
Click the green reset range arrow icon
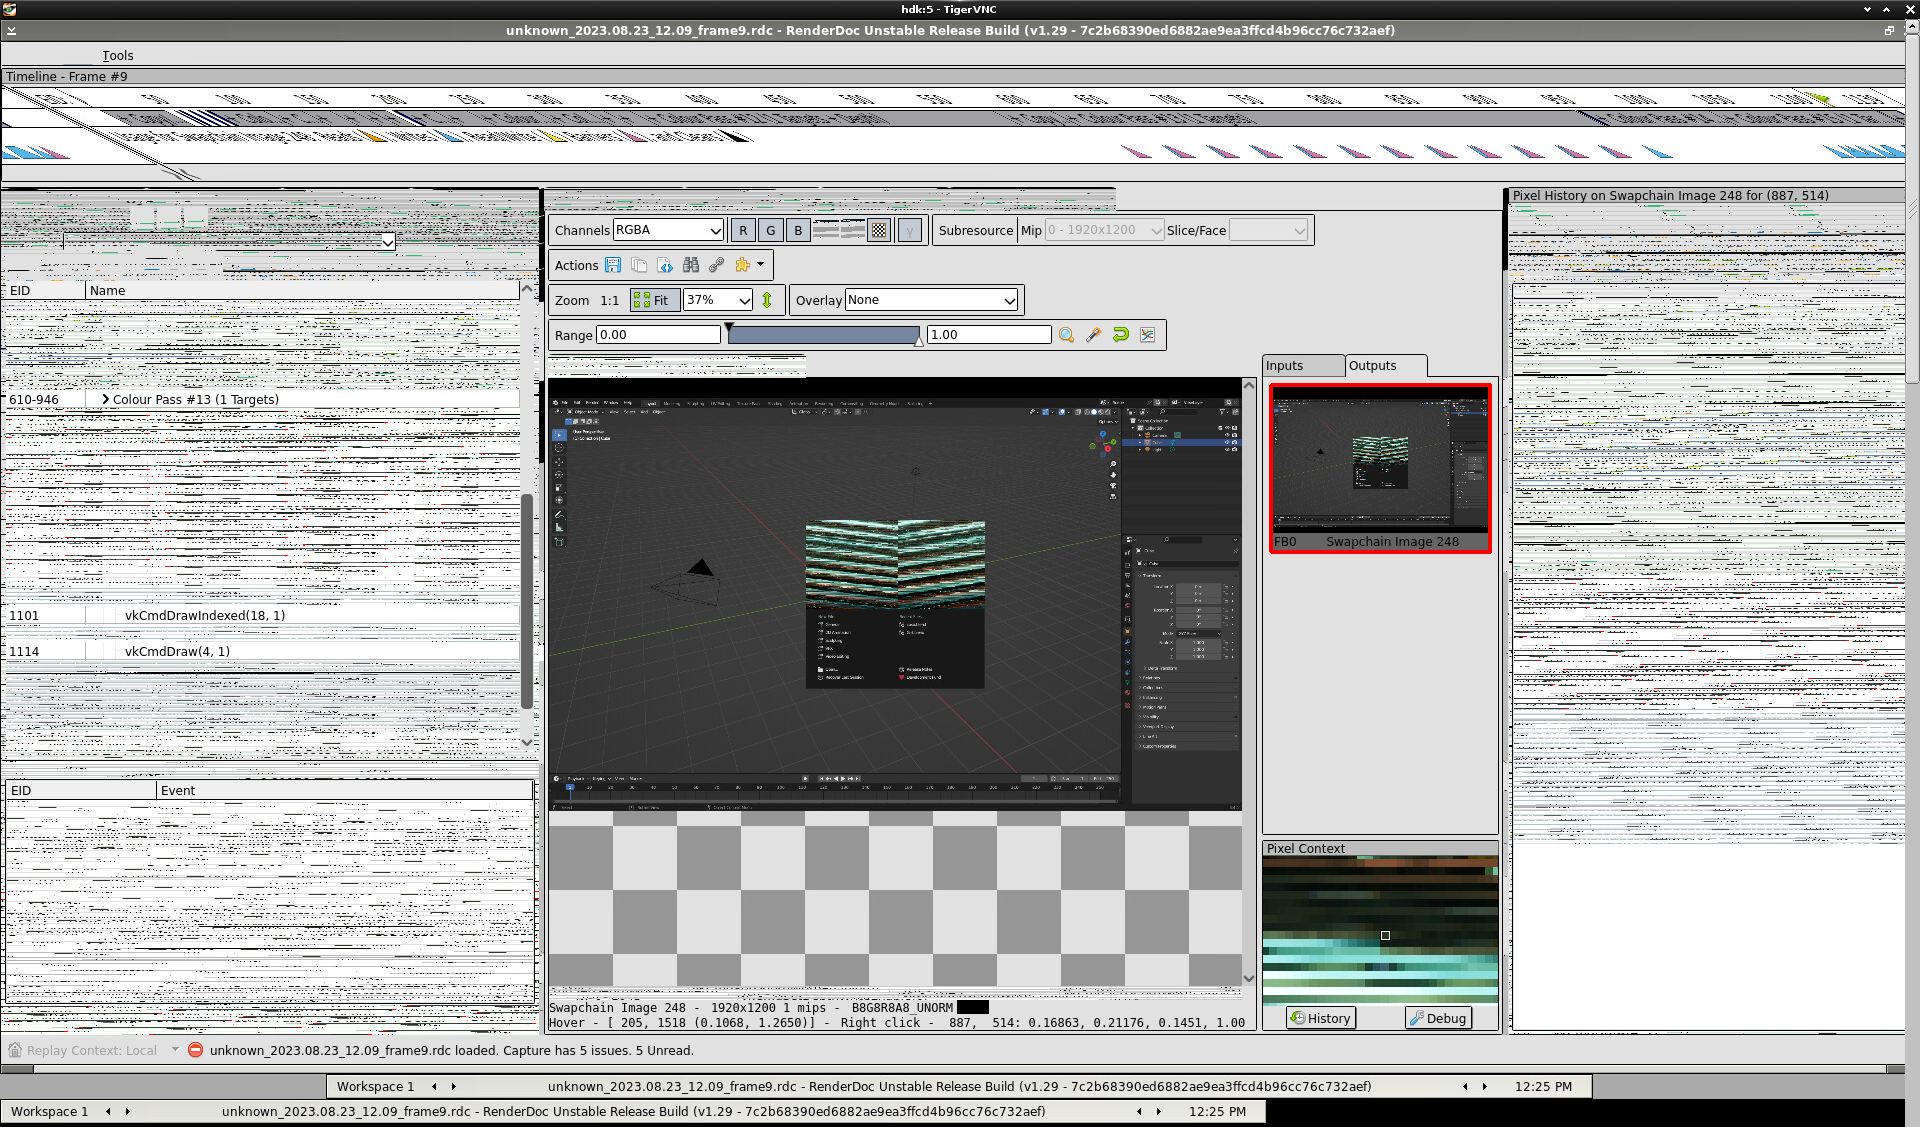coord(1121,335)
